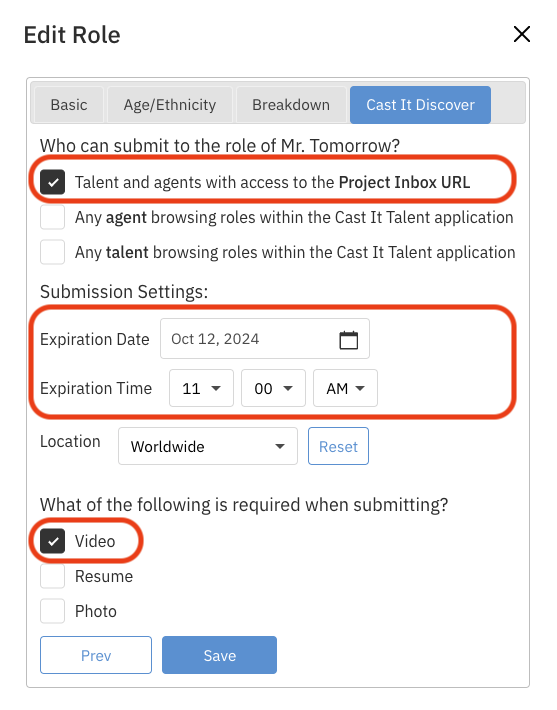The width and height of the screenshot is (557, 710).
Task: Save the role settings
Action: [x=220, y=655]
